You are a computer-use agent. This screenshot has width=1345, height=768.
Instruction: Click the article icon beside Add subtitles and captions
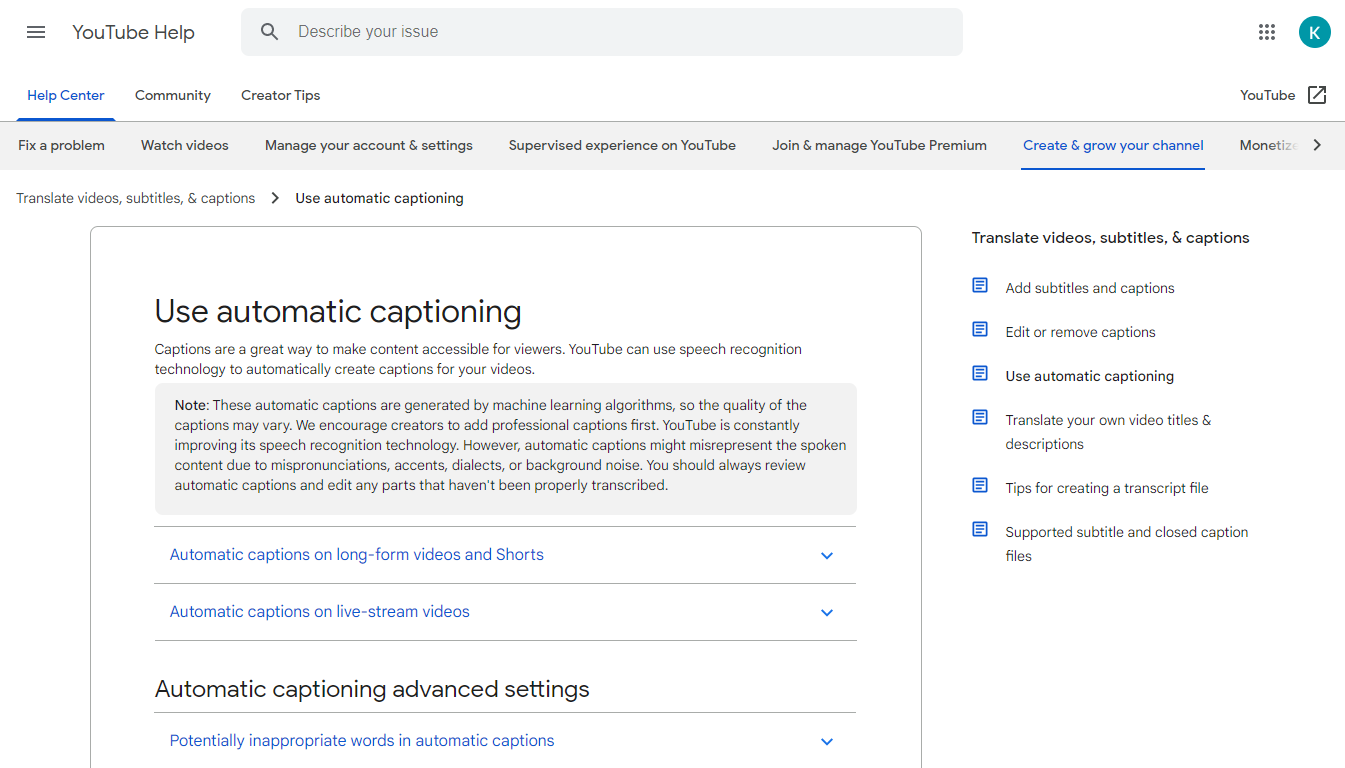[980, 286]
